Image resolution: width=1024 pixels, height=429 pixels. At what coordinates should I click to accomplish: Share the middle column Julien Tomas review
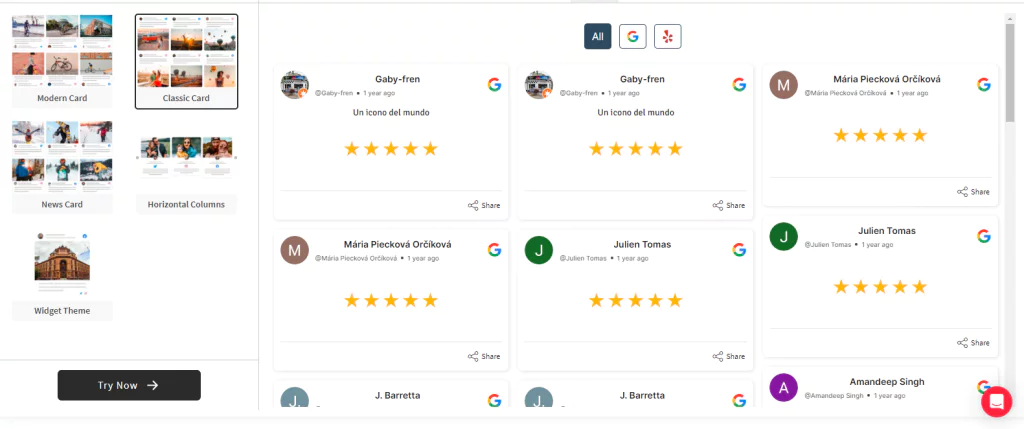pyautogui.click(x=728, y=356)
